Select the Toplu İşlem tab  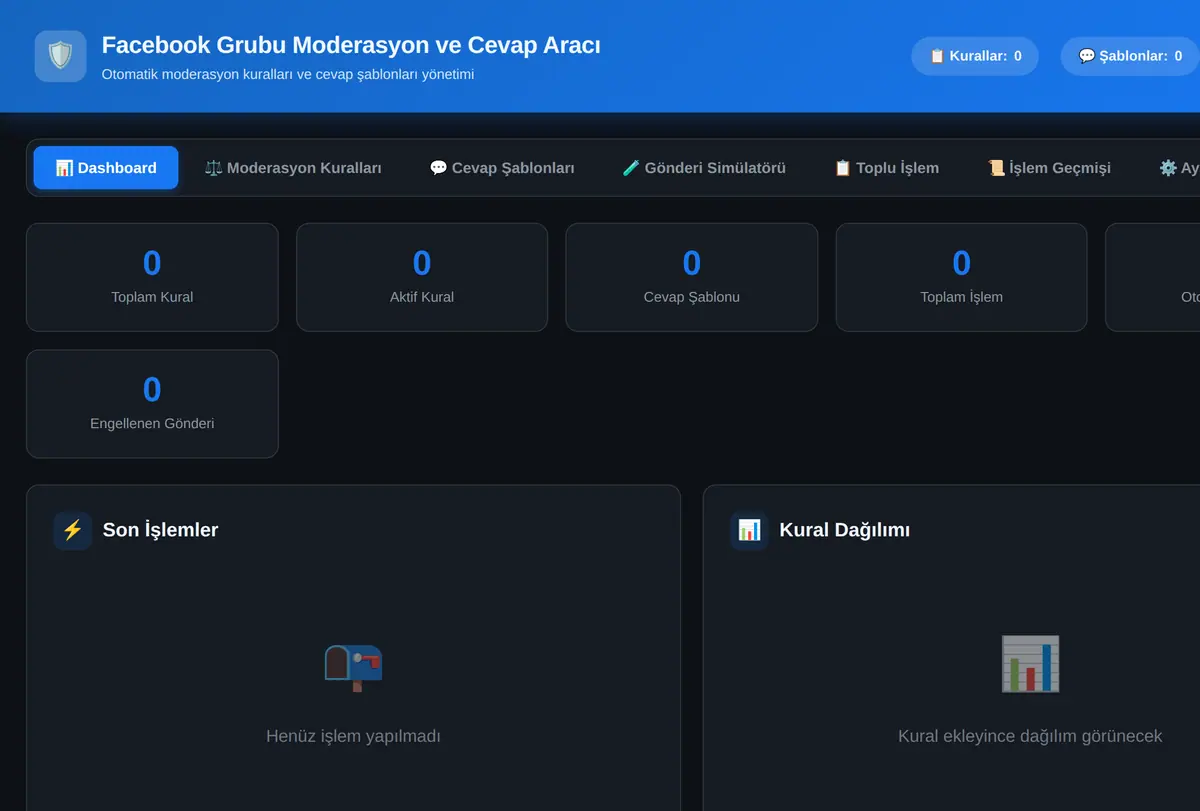point(887,168)
